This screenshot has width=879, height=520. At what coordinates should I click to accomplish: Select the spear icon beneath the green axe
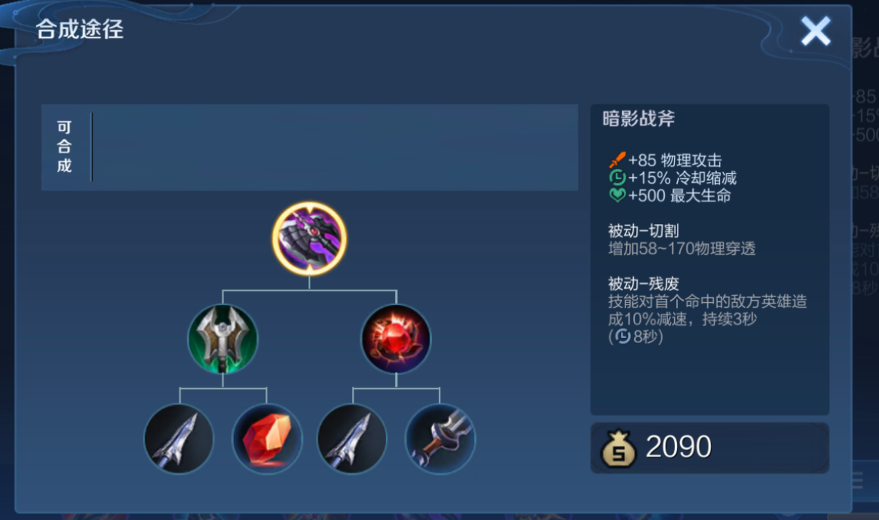[x=179, y=439]
